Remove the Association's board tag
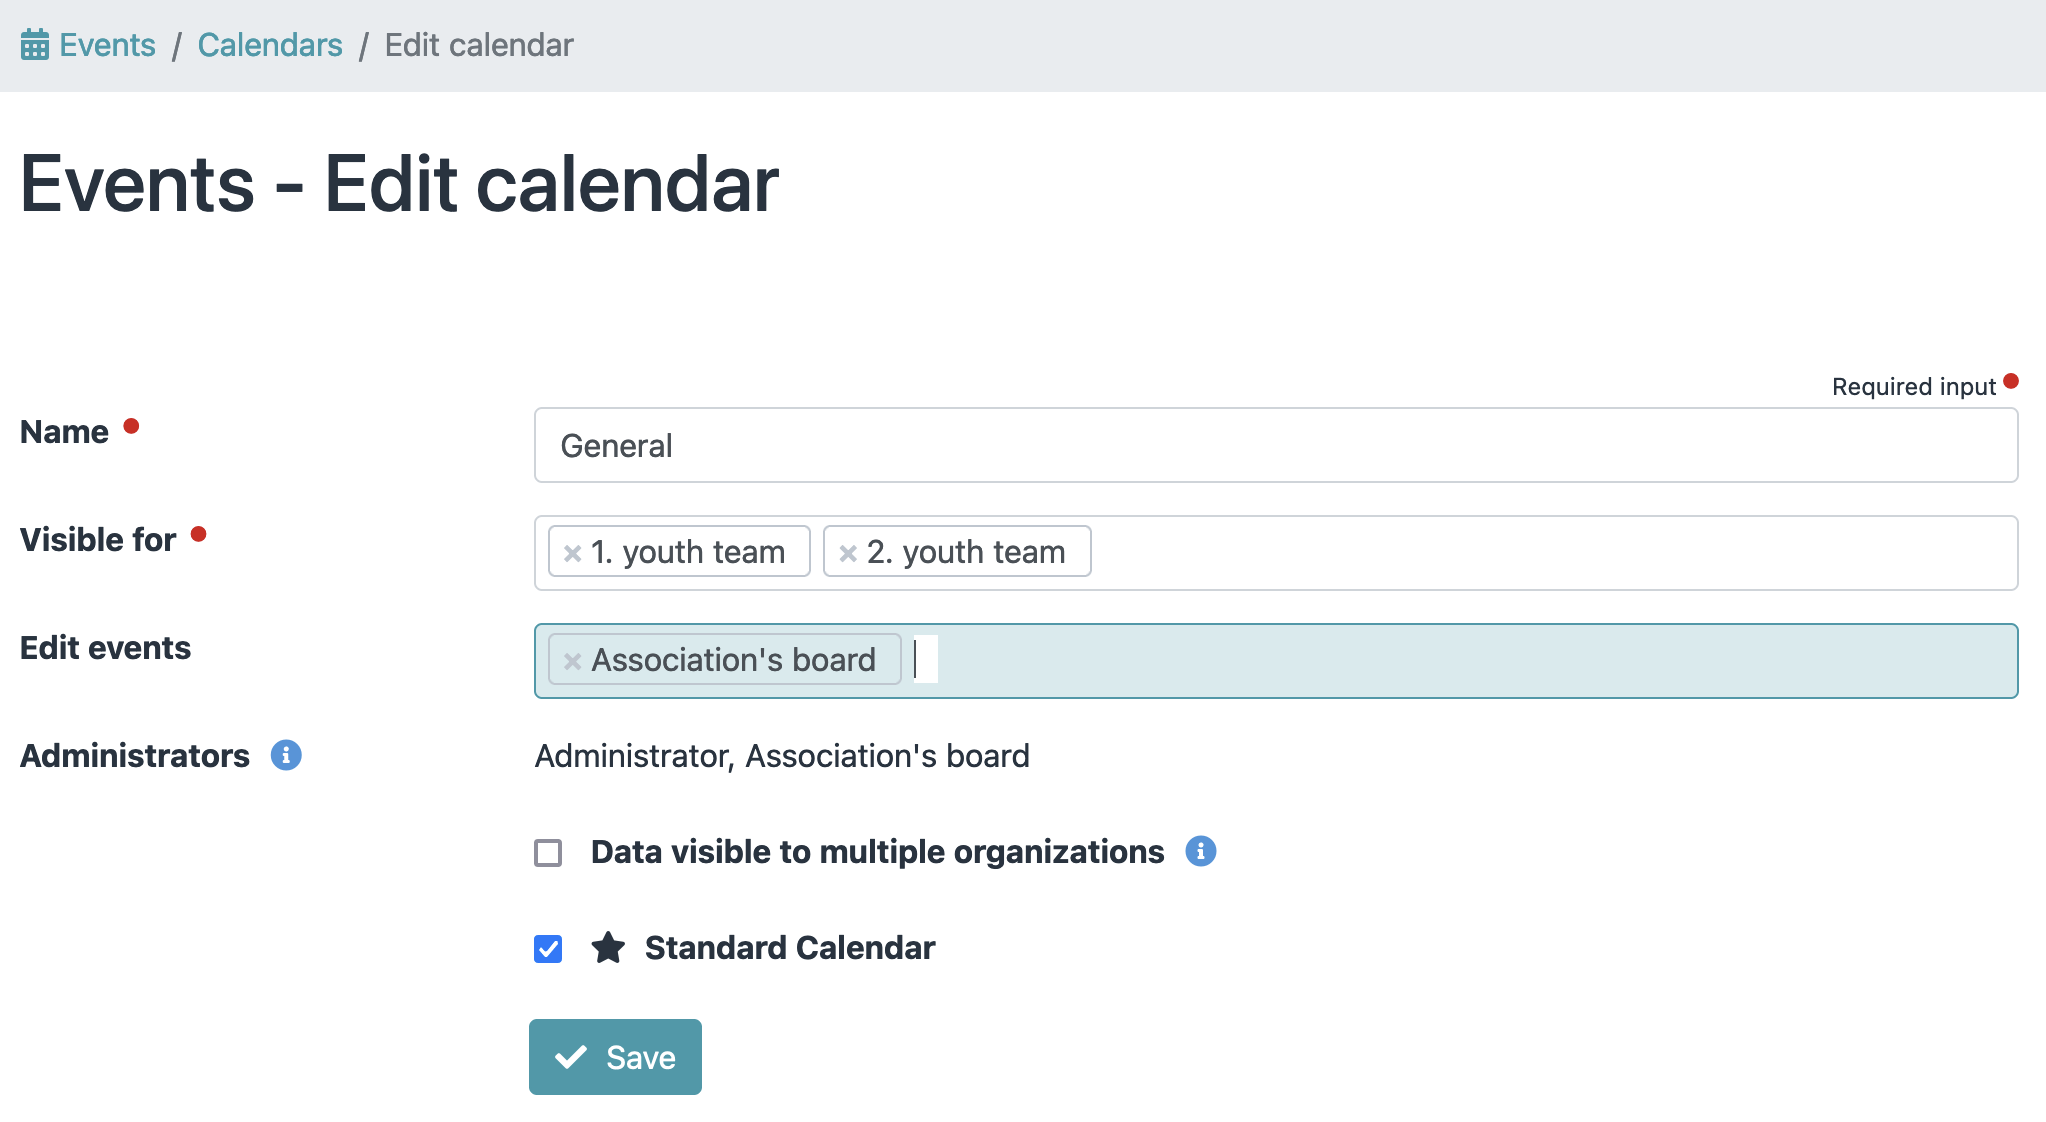The image size is (2046, 1122). pos(572,661)
